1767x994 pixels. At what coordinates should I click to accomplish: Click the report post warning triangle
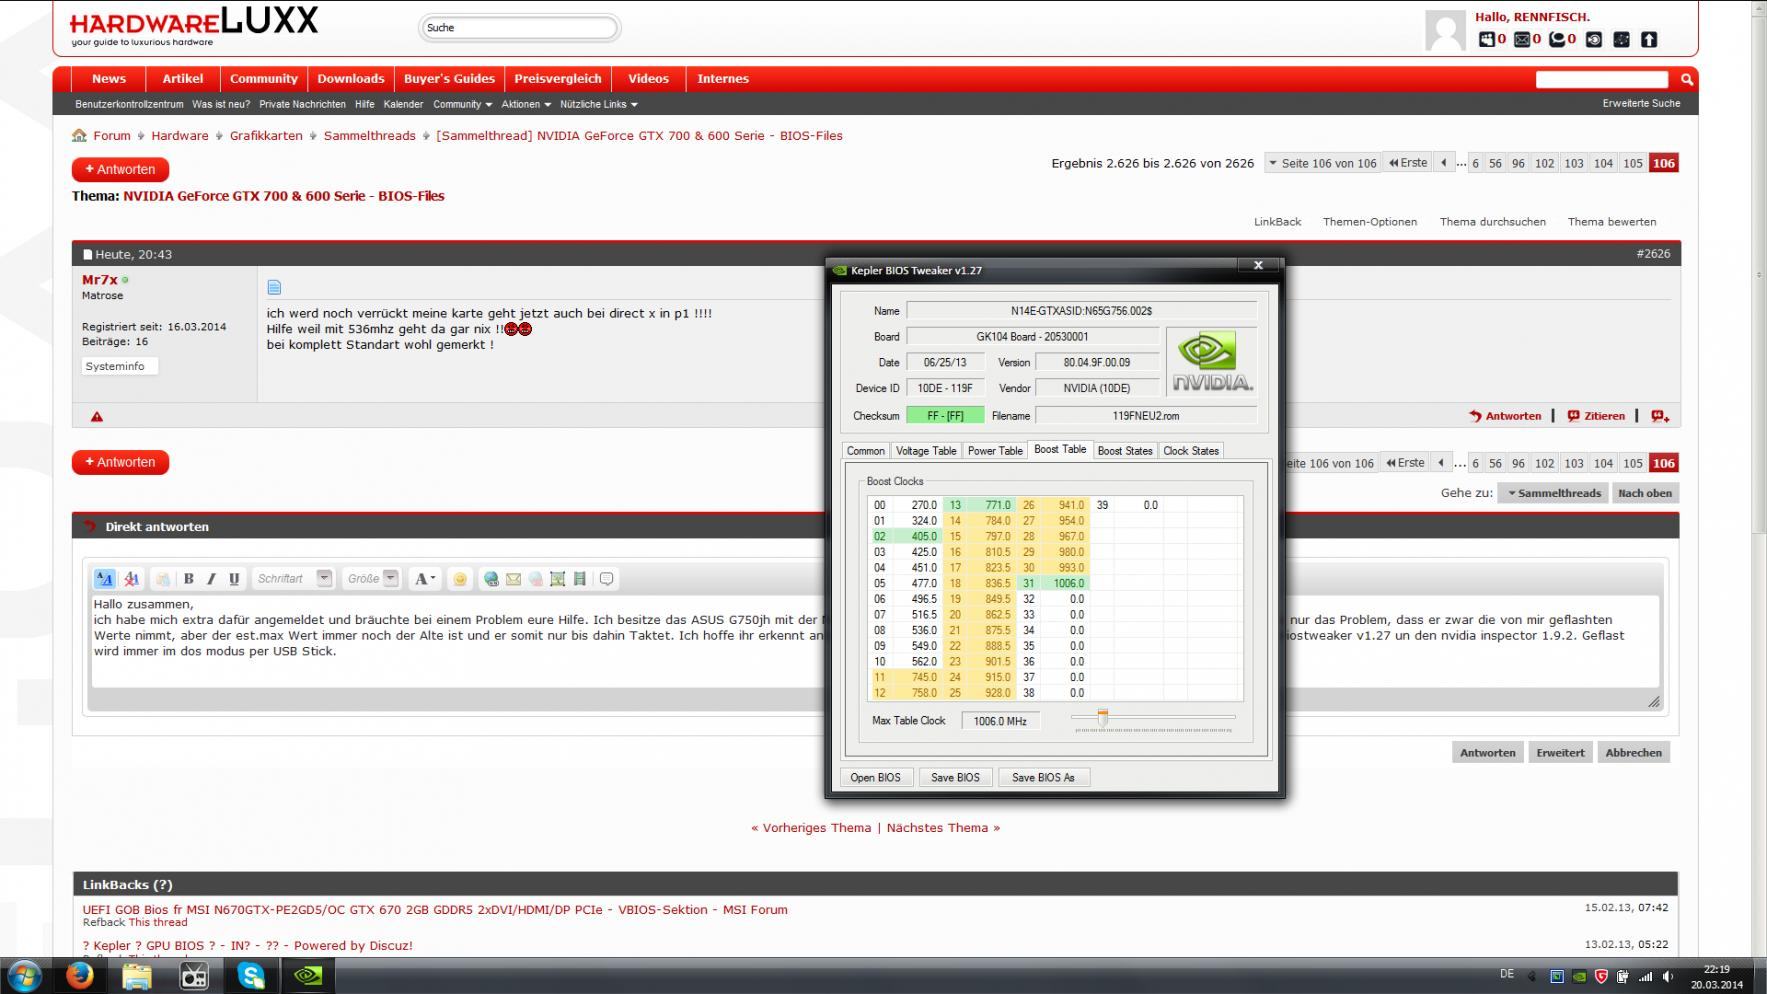97,416
